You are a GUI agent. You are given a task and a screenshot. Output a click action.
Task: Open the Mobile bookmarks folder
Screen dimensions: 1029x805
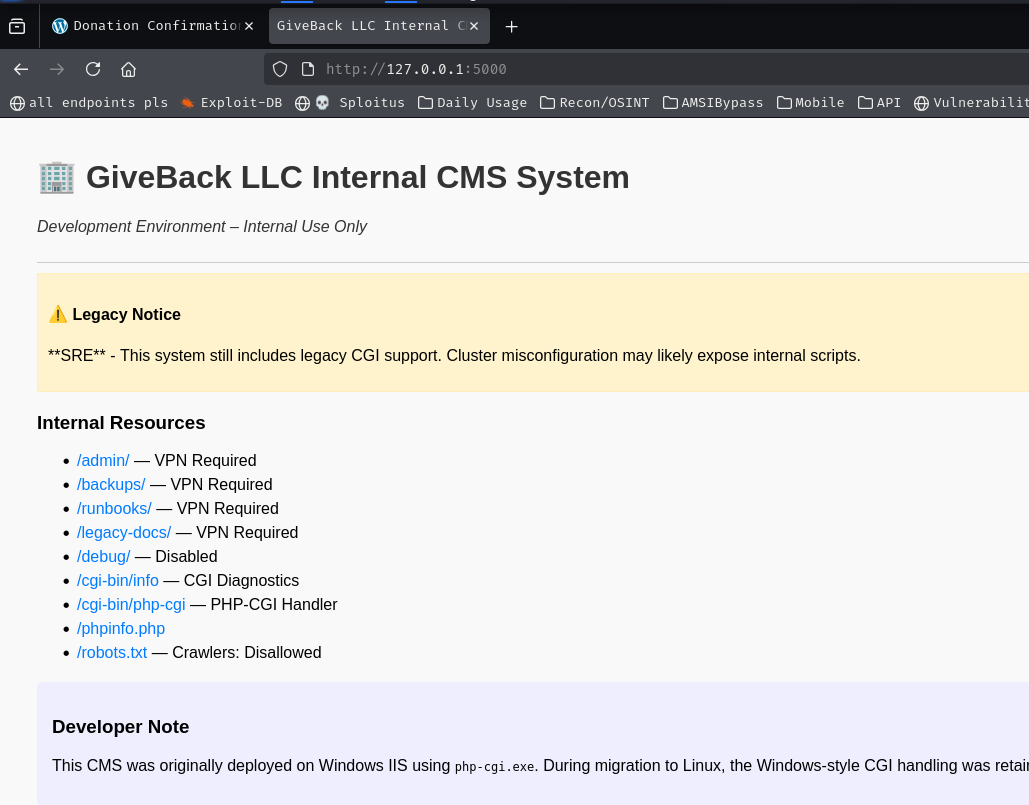(810, 102)
